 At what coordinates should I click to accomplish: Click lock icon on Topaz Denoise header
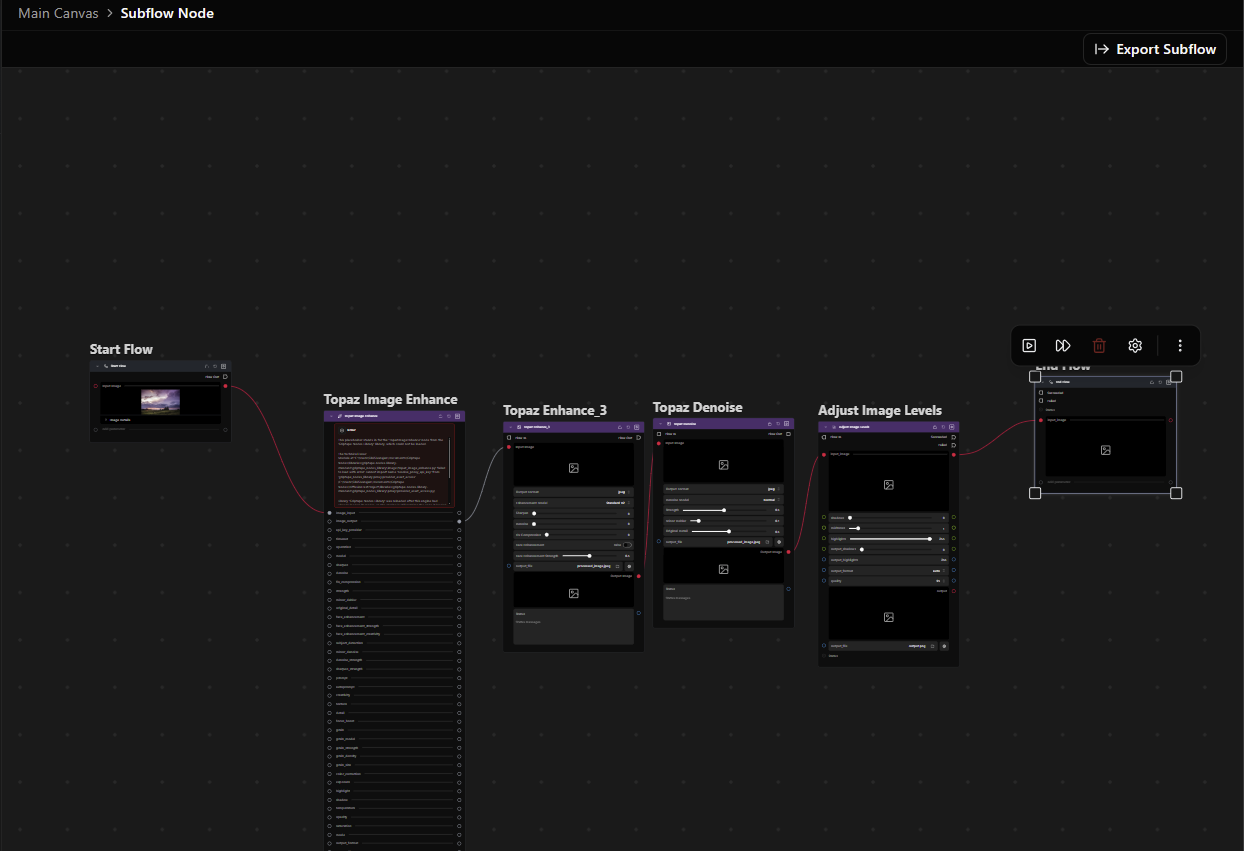770,424
